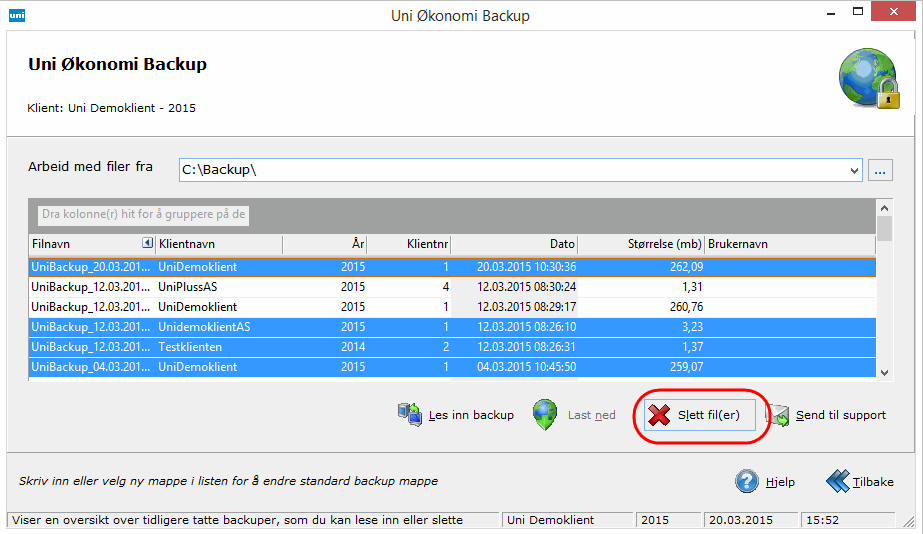923x534 pixels.
Task: Expand the C:\Backup\ folder dropdown
Action: [854, 170]
